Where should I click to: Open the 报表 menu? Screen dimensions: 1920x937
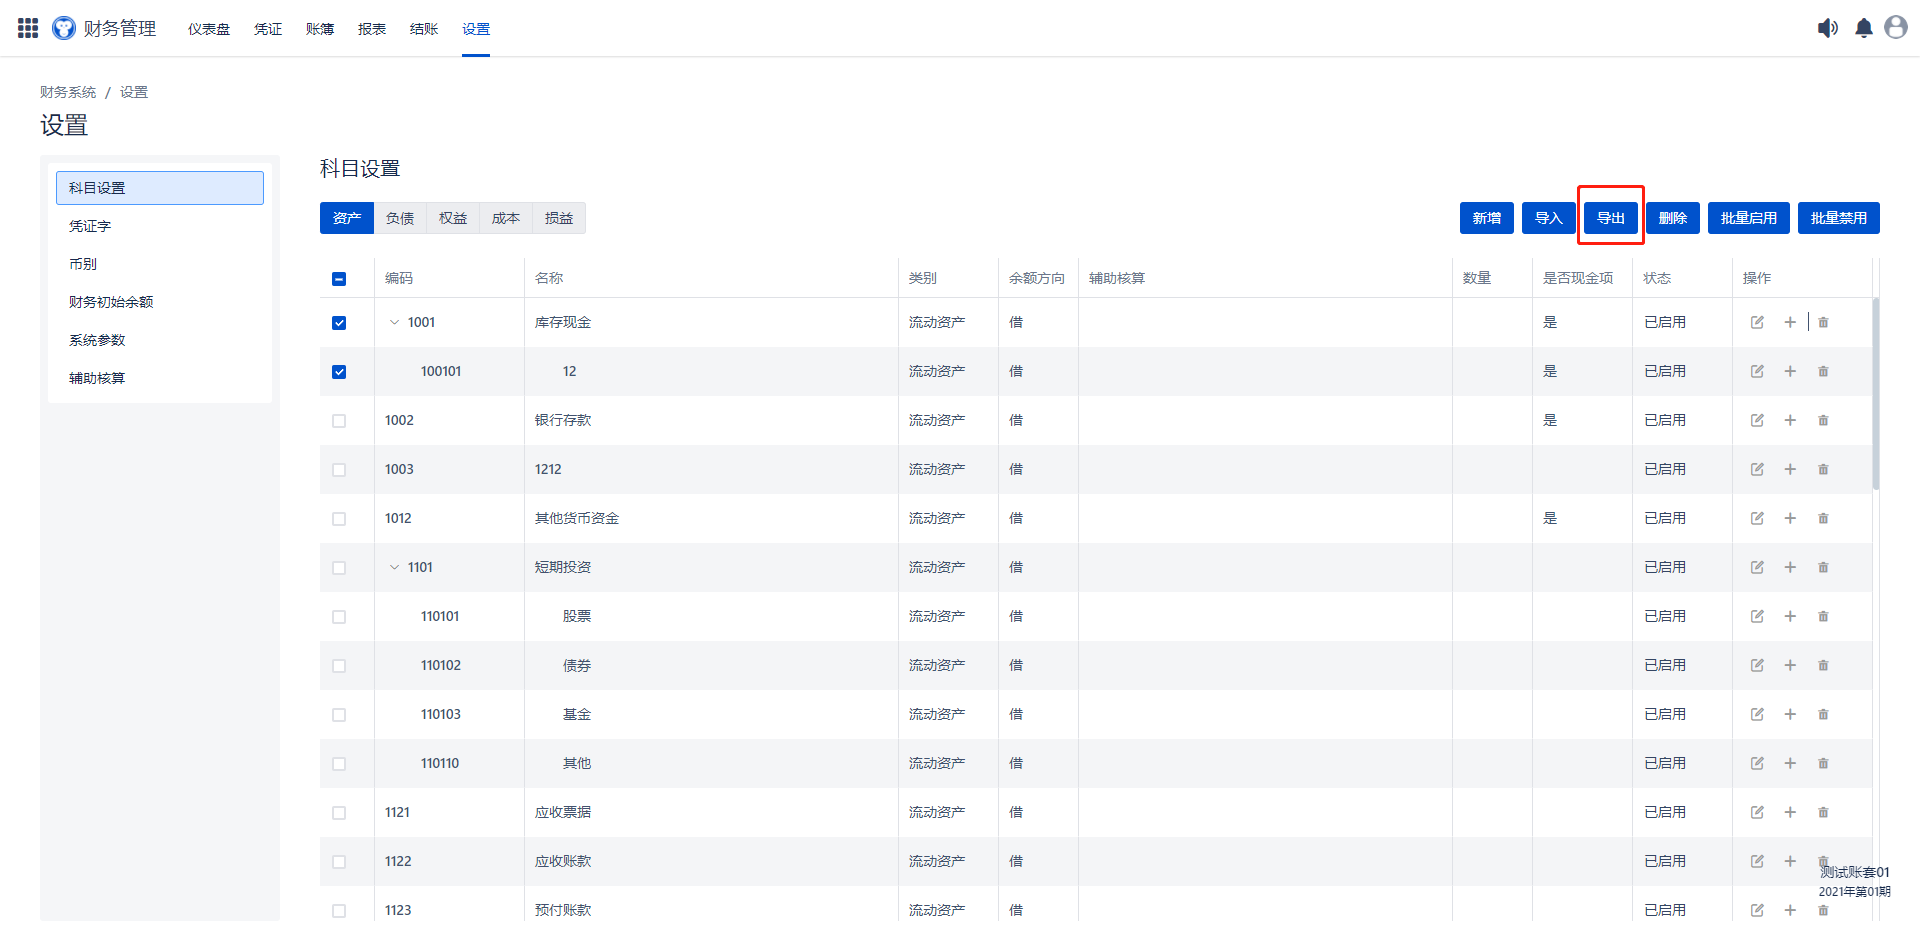coord(372,29)
